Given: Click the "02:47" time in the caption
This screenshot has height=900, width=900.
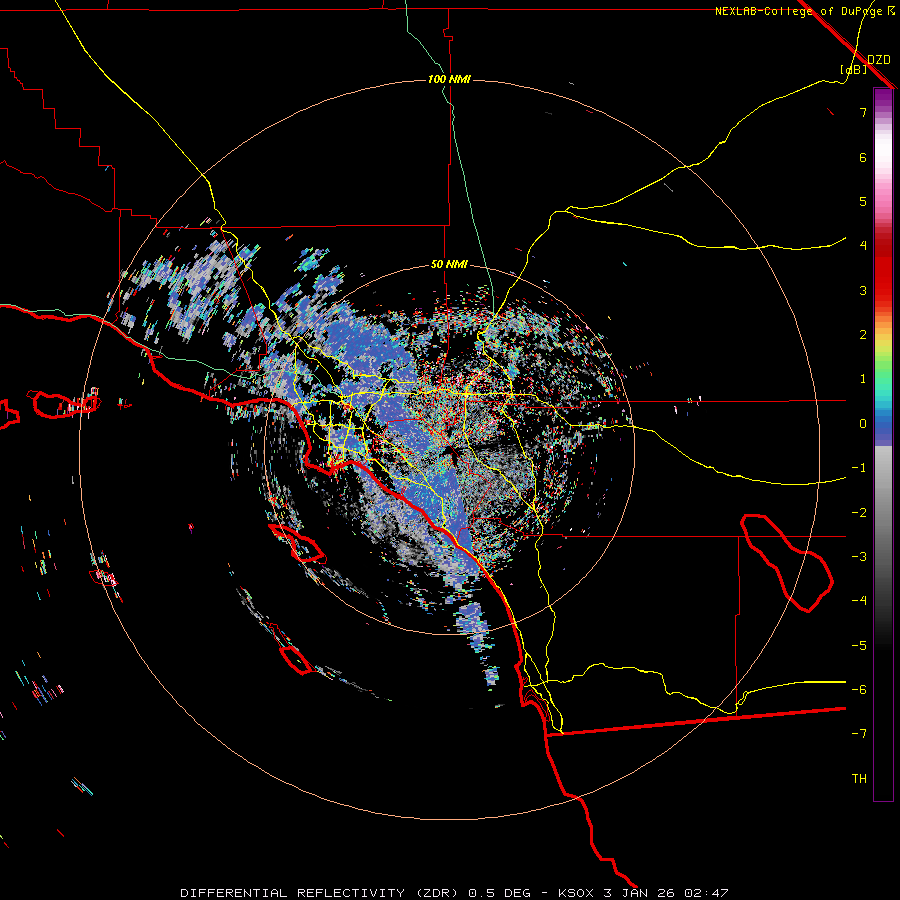Looking at the screenshot, I should coord(706,893).
